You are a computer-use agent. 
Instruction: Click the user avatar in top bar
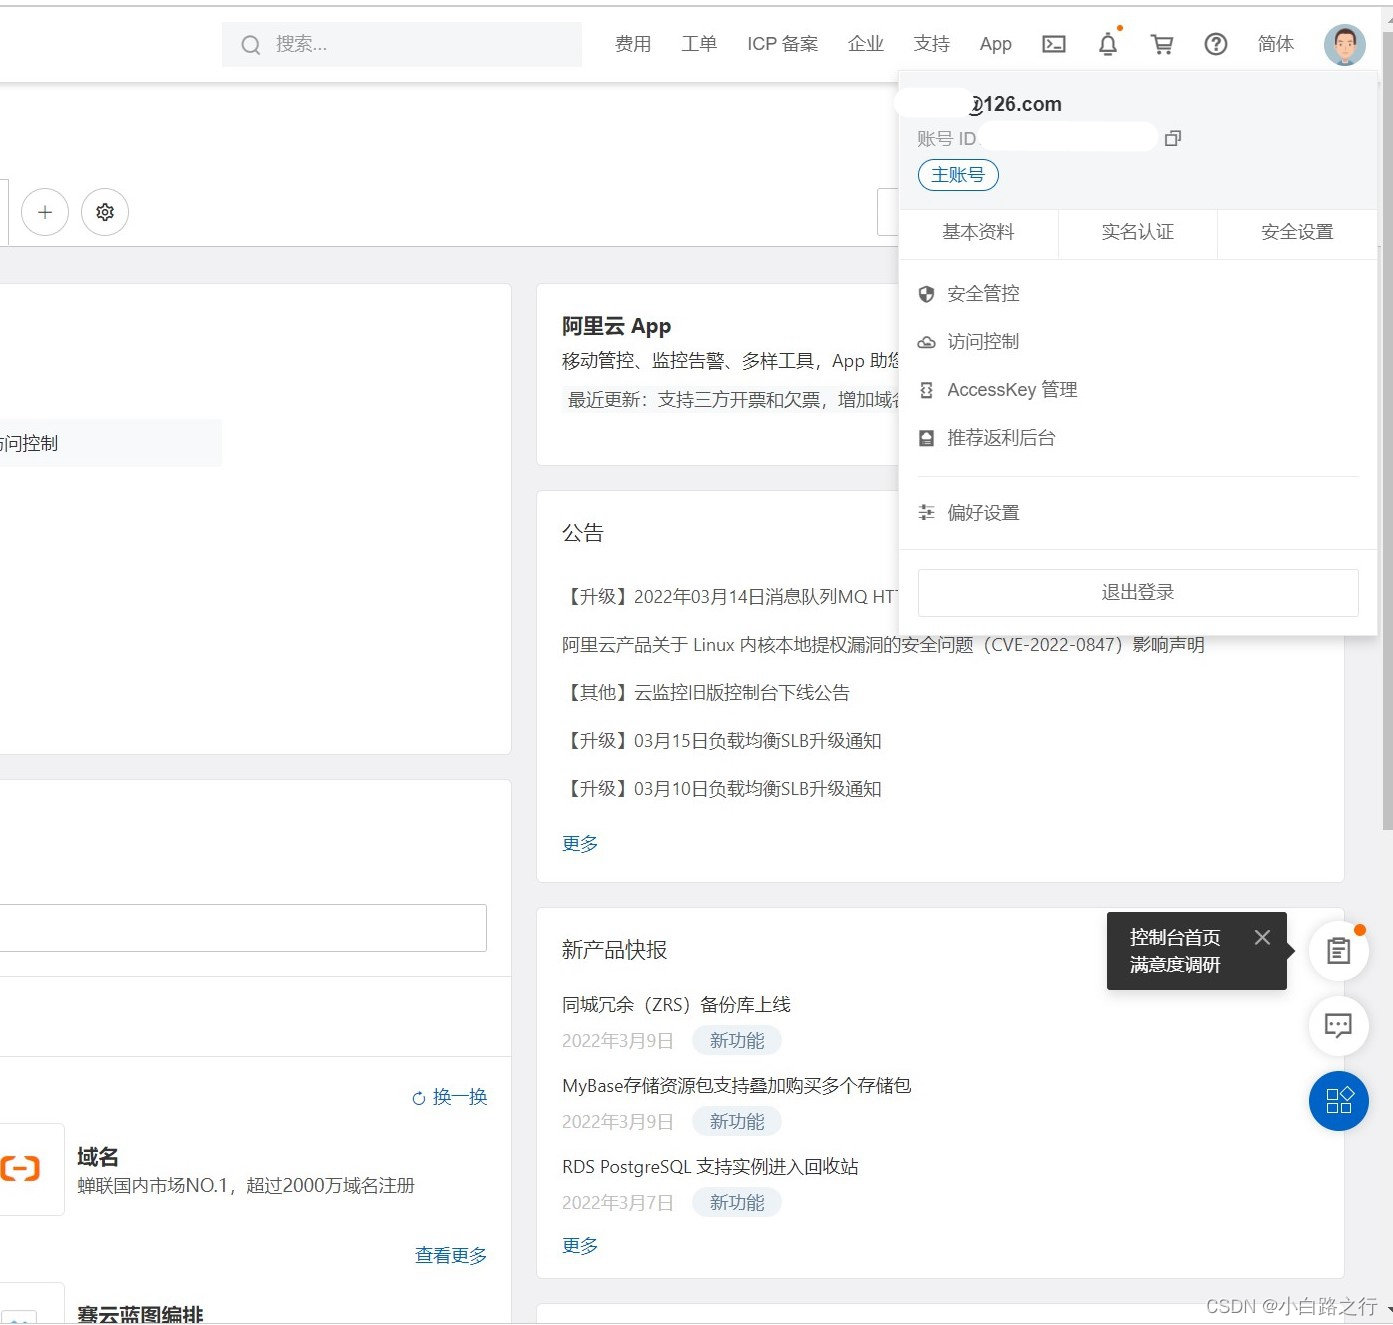[x=1344, y=45]
